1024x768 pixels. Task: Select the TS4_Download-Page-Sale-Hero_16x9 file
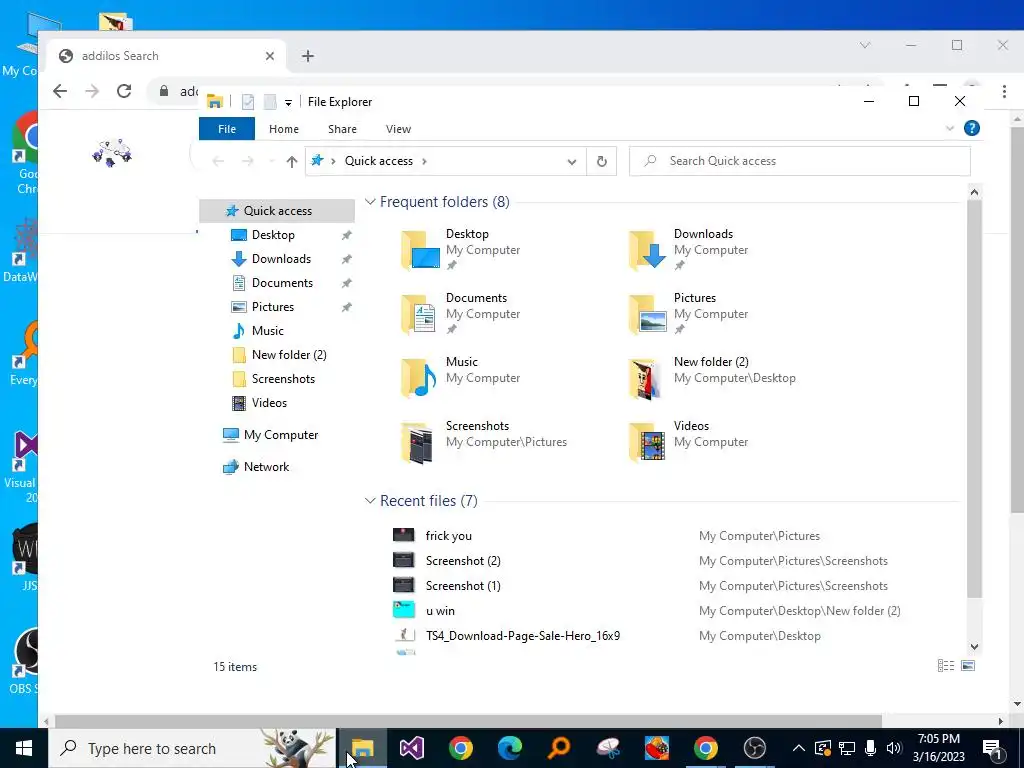[522, 635]
